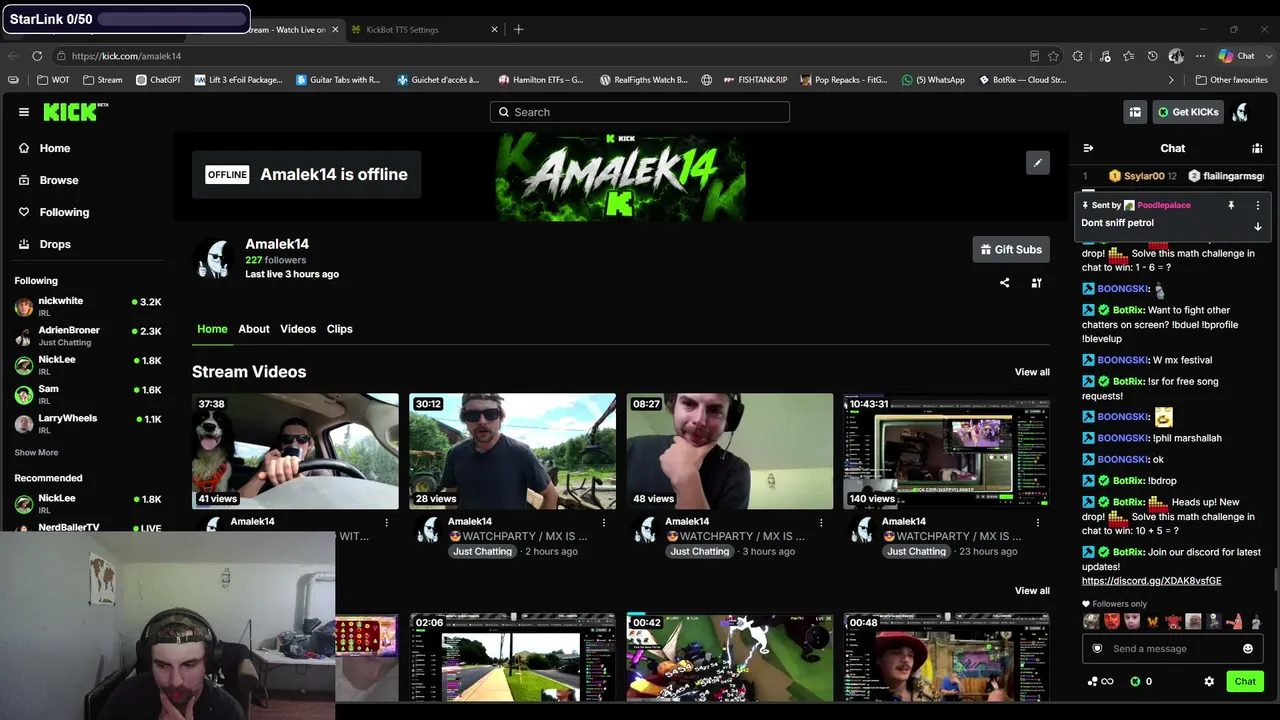Screen dimensions: 1280x720
Task: Open a new browser tab
Action: pos(518,30)
